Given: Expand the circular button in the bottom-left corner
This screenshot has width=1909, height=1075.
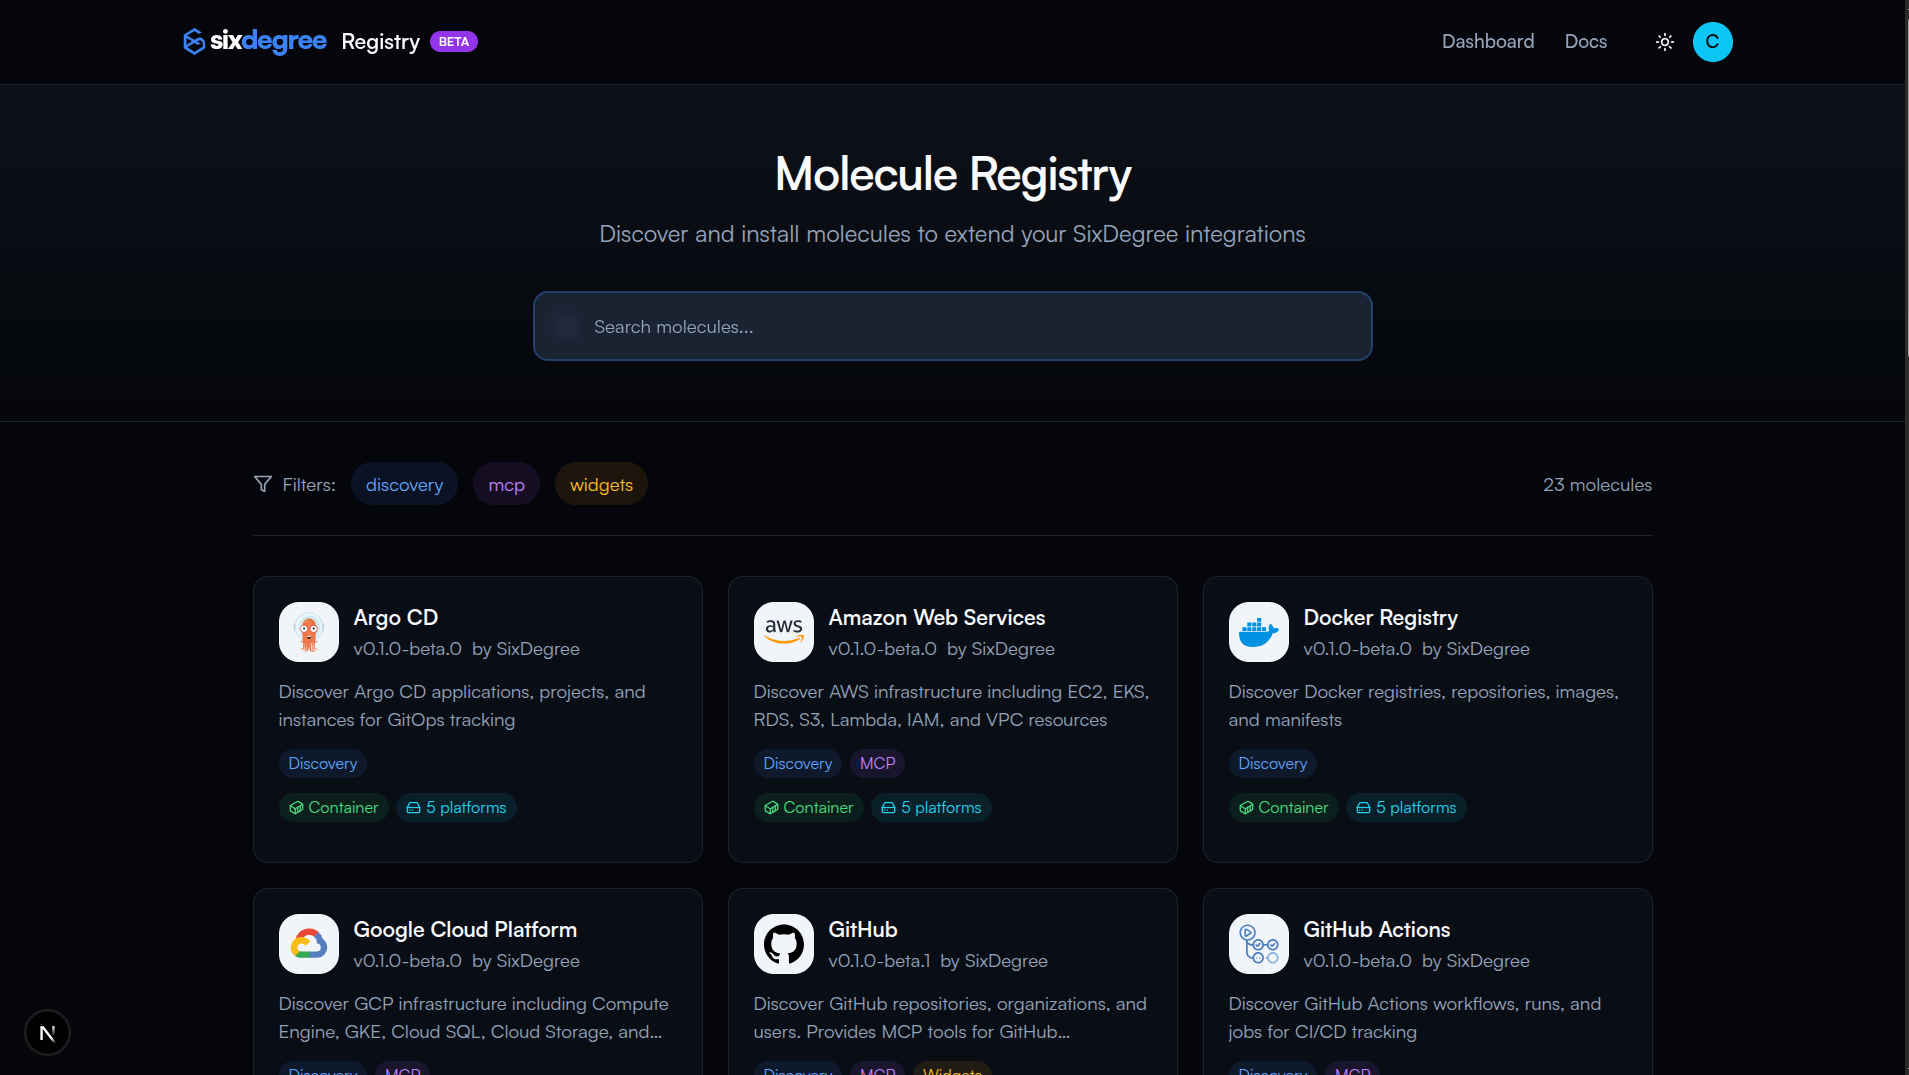Looking at the screenshot, I should pyautogui.click(x=47, y=1032).
